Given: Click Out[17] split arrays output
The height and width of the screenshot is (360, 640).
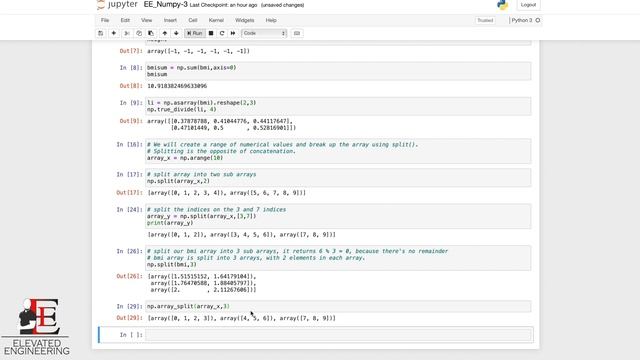Looking at the screenshot, I should [227, 193].
